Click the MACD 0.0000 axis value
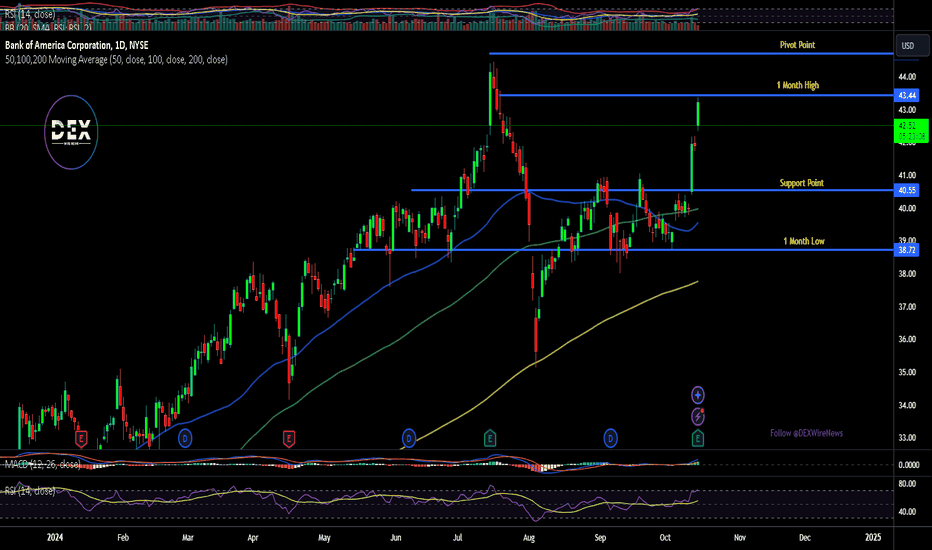932x550 pixels. click(x=908, y=465)
